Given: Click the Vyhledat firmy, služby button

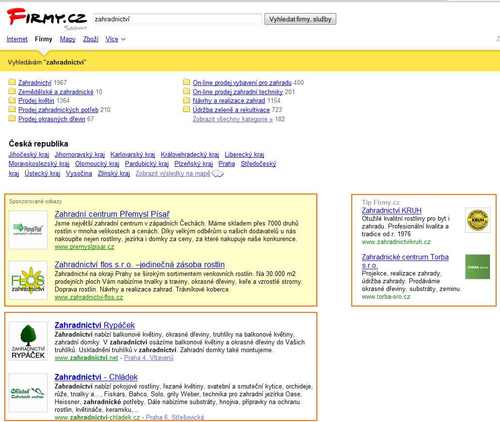Looking at the screenshot, I should tap(300, 19).
